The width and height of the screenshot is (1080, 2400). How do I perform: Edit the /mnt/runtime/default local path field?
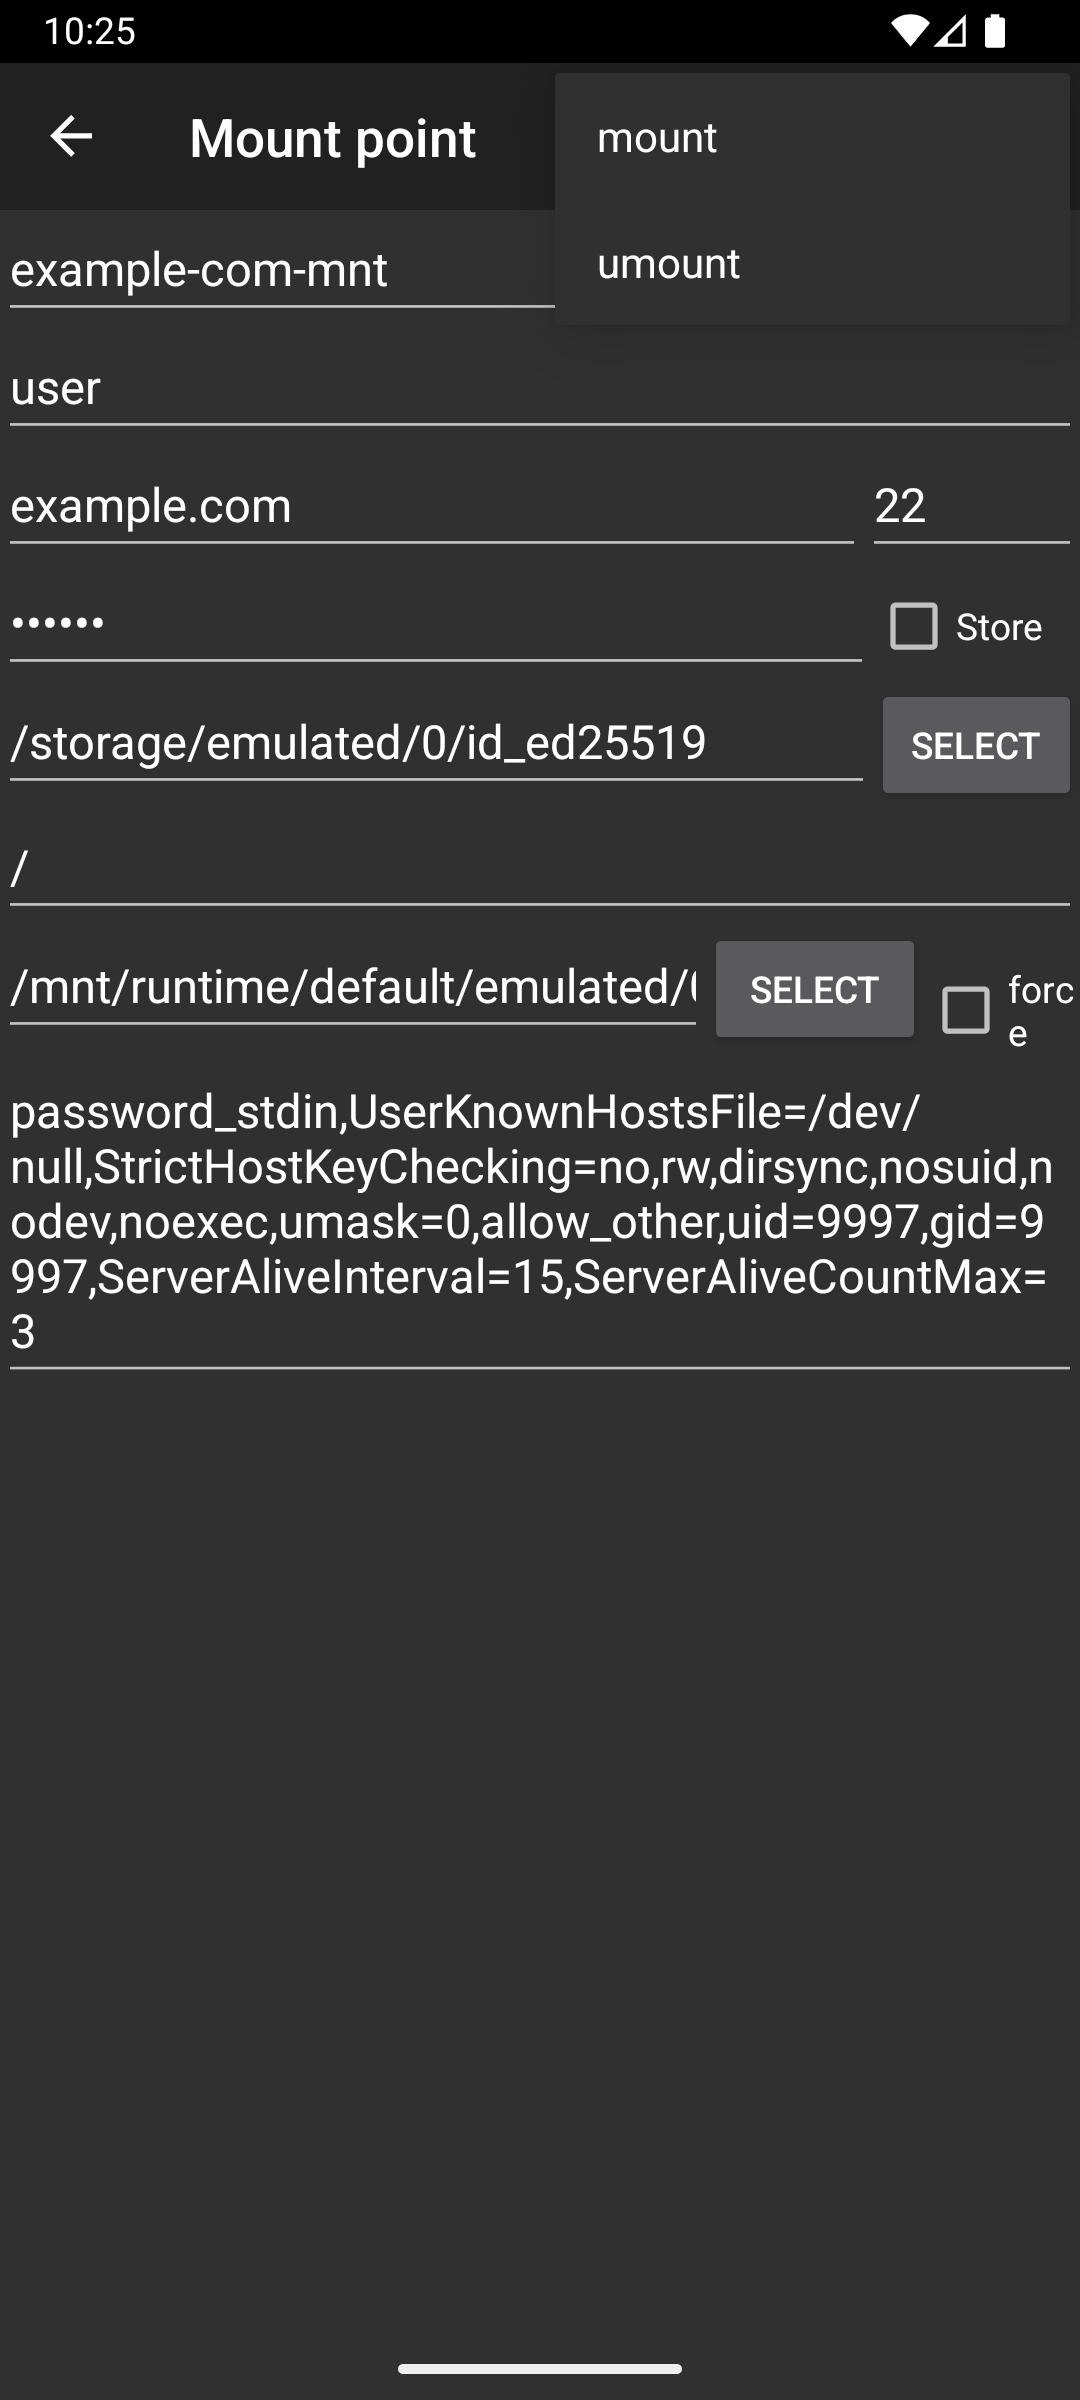[x=353, y=988]
